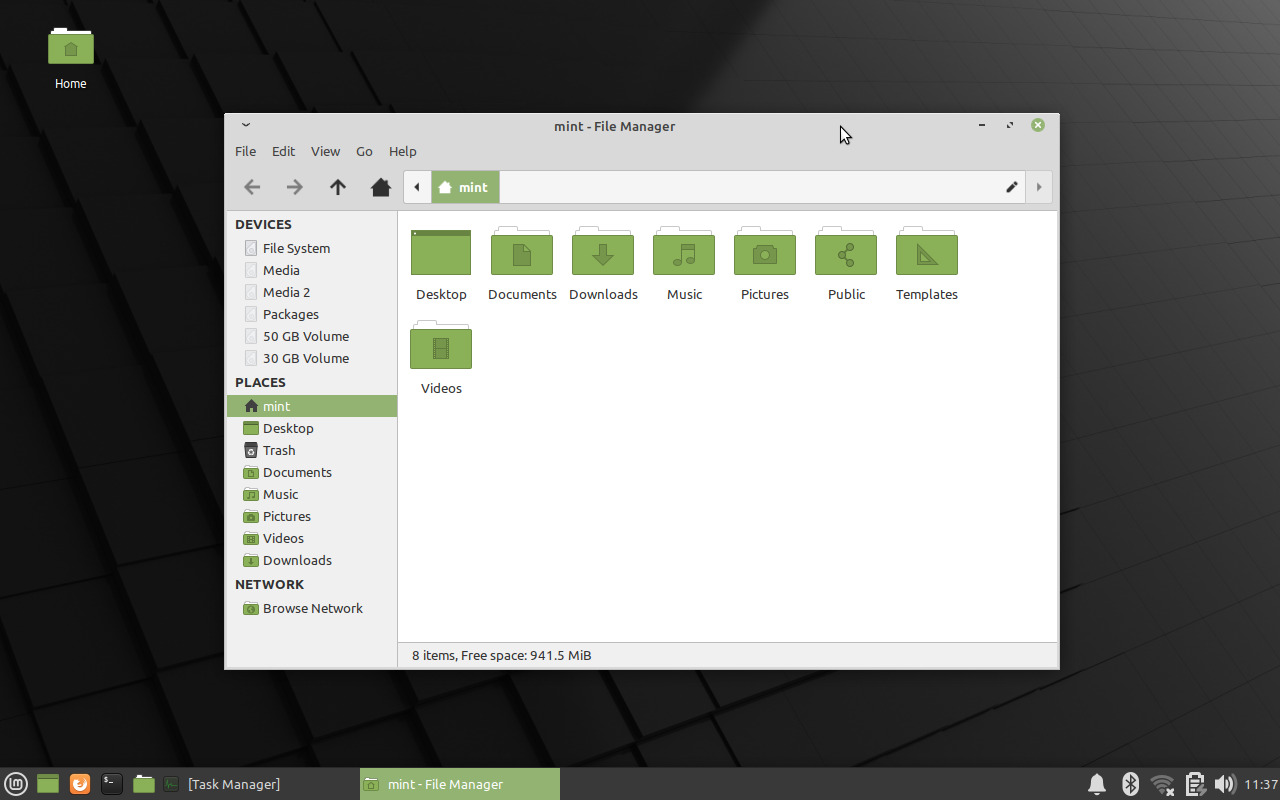
Task: Open Trash in sidebar
Action: pos(279,450)
